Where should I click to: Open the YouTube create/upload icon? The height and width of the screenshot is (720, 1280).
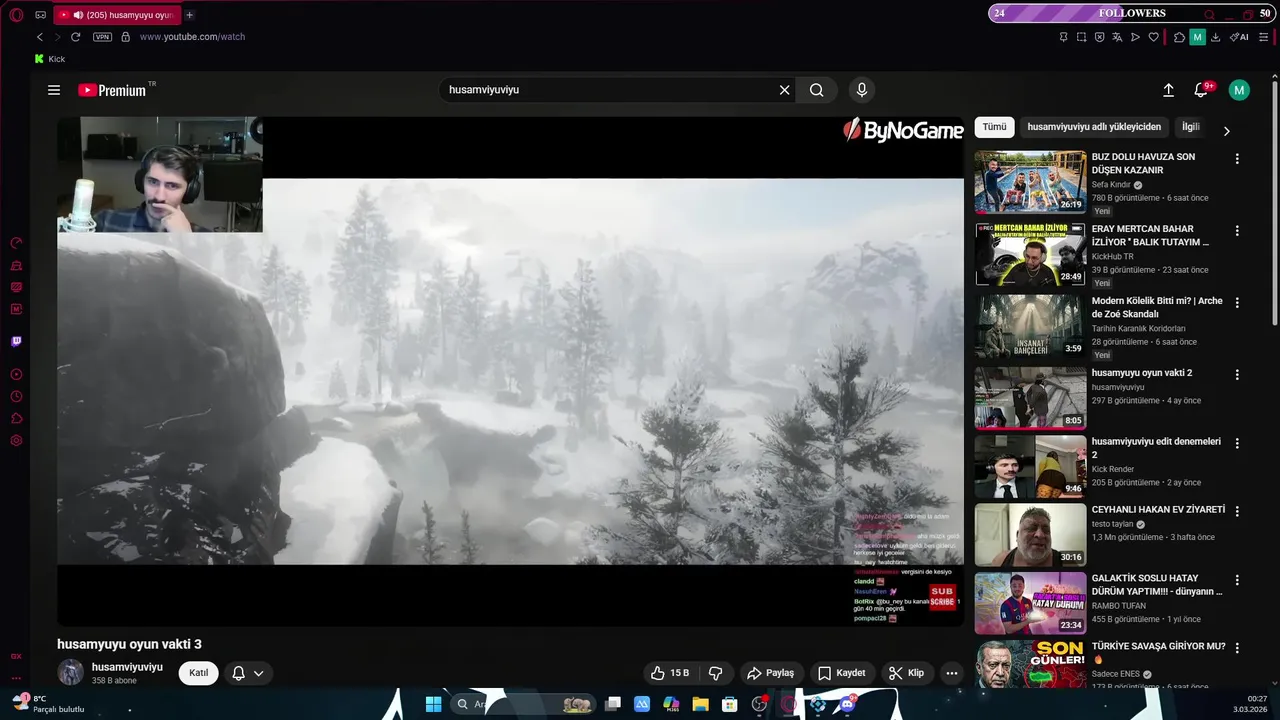1168,90
